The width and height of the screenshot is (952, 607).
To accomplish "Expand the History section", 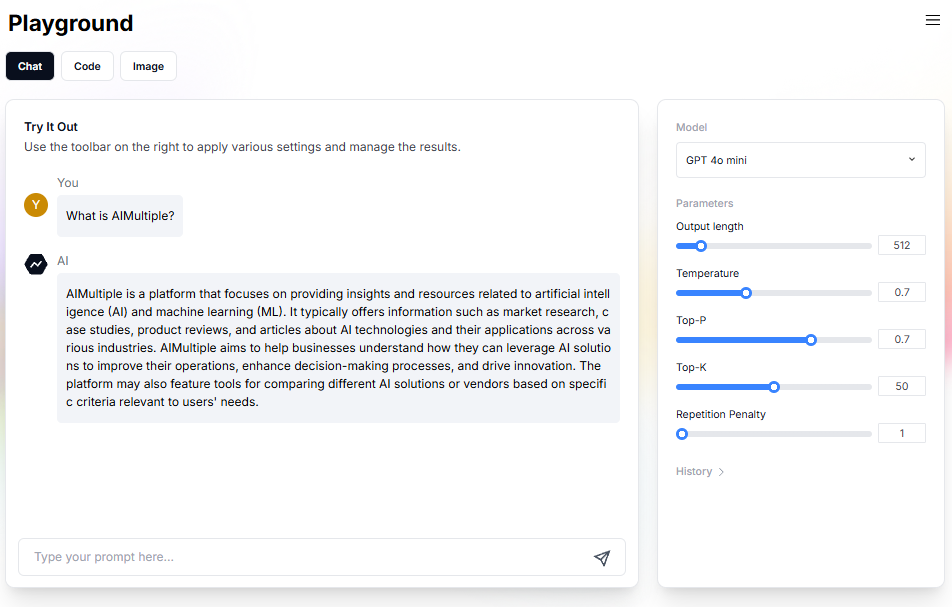I will (x=700, y=472).
